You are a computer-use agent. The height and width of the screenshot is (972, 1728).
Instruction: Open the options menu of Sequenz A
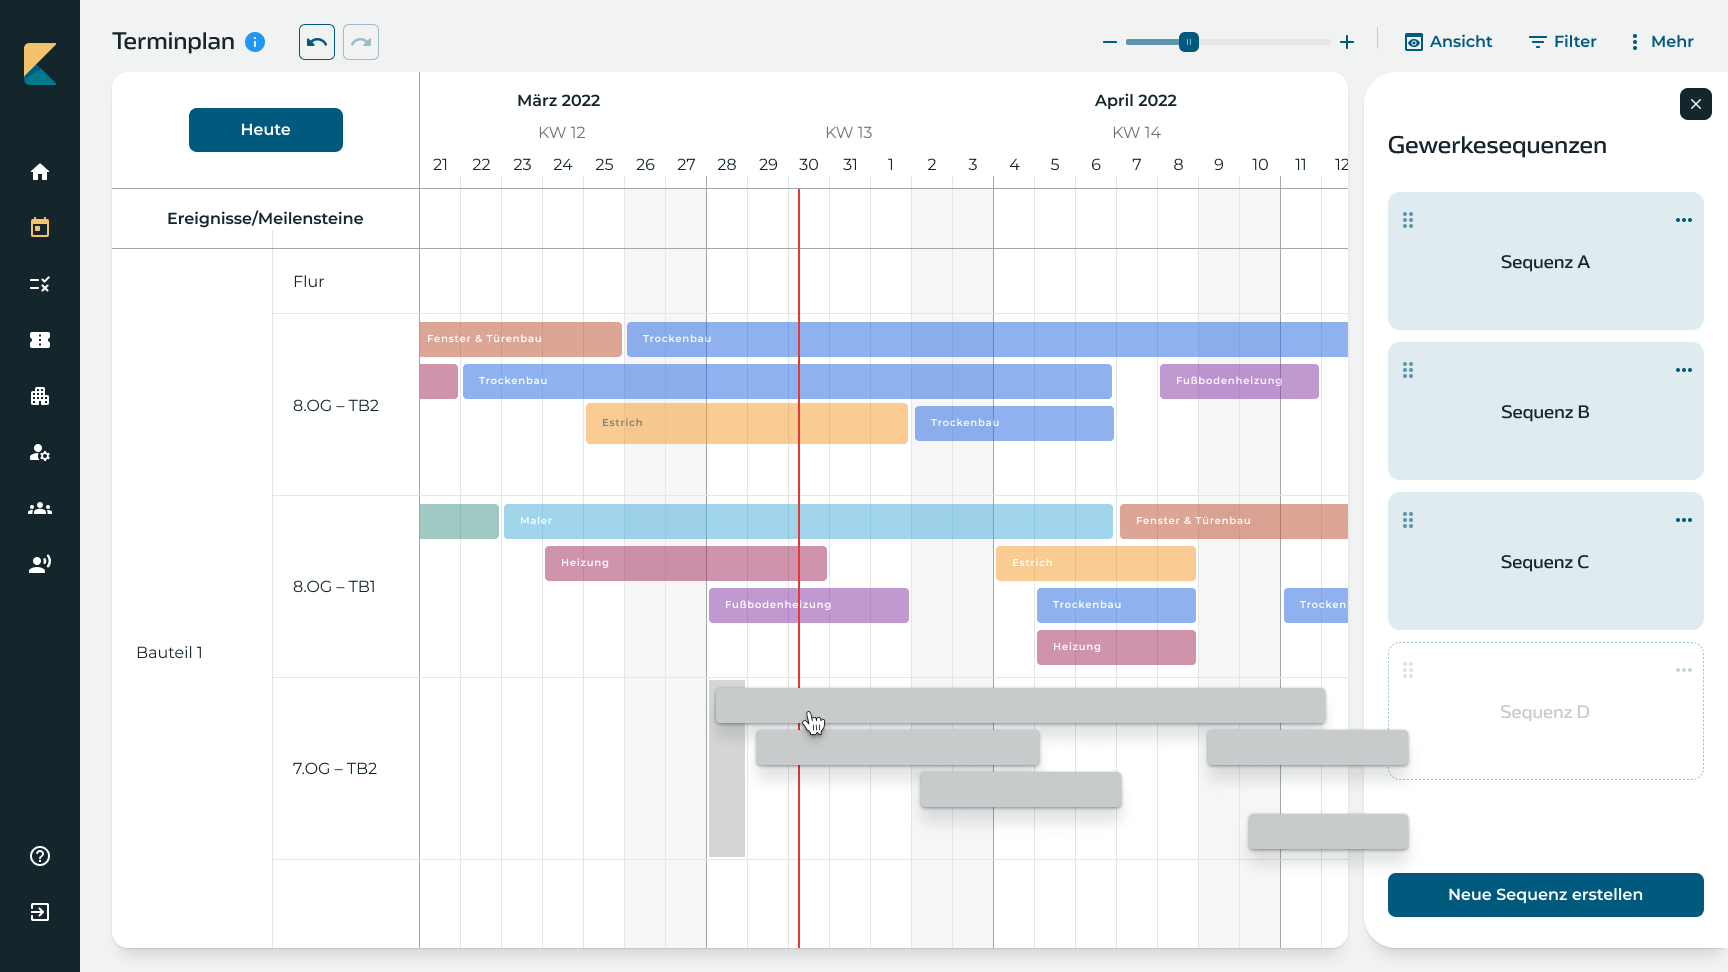[1684, 220]
